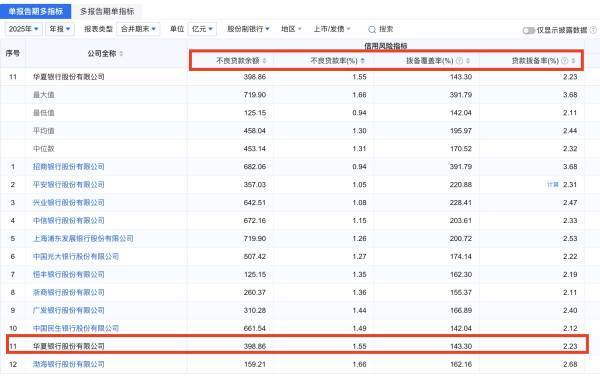Open the 2025年 year dropdown

coord(23,29)
